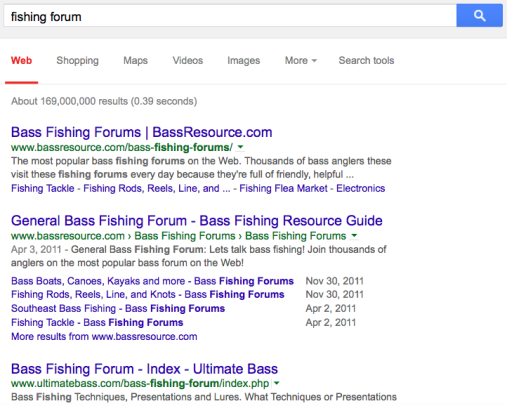Image resolution: width=507 pixels, height=406 pixels.
Task: Open 'Bass Boats, Canoes, Kayaks and more' link
Action: click(152, 281)
